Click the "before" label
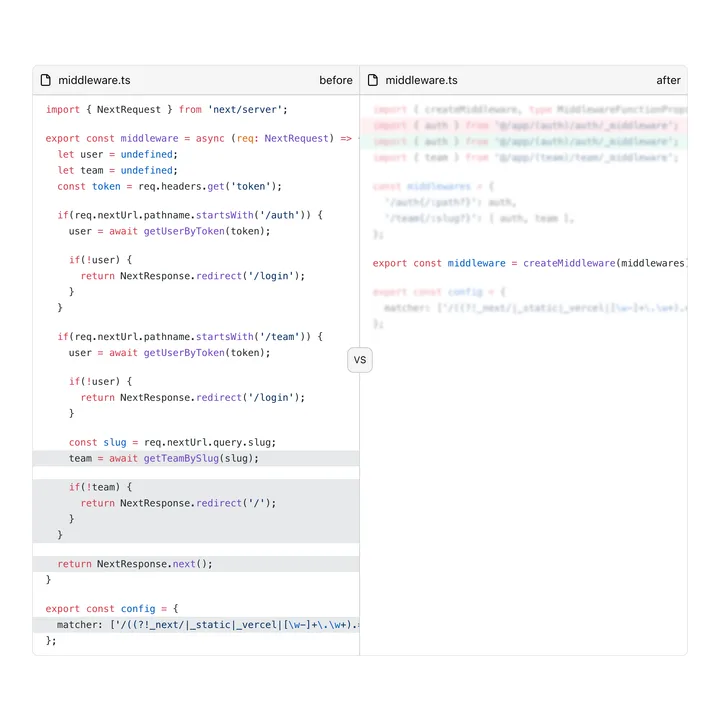Image resolution: width=720 pixels, height=720 pixels. click(x=336, y=80)
